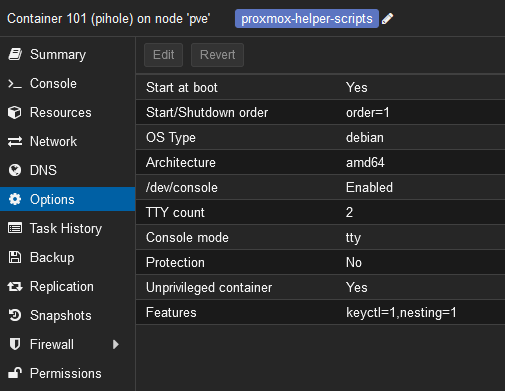Click the tty console mode value
This screenshot has width=505, height=391.
coord(353,238)
